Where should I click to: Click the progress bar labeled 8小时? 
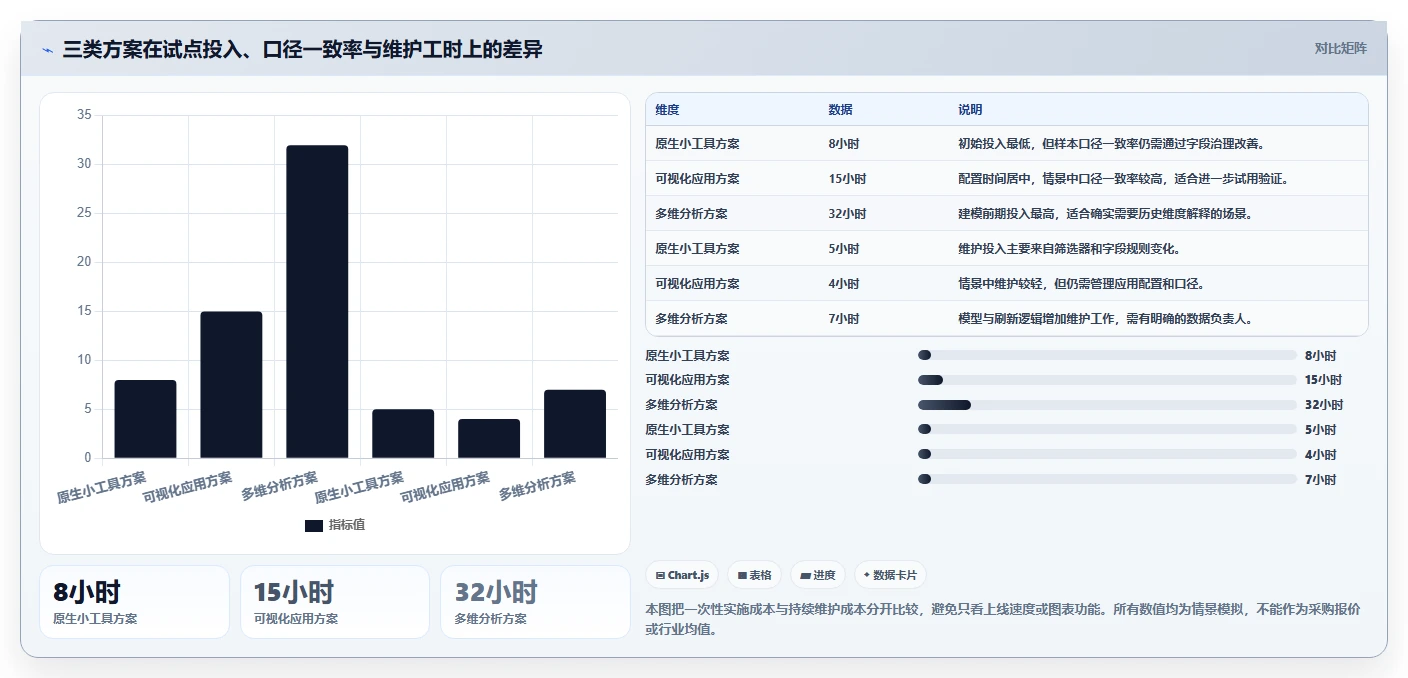coord(1107,355)
